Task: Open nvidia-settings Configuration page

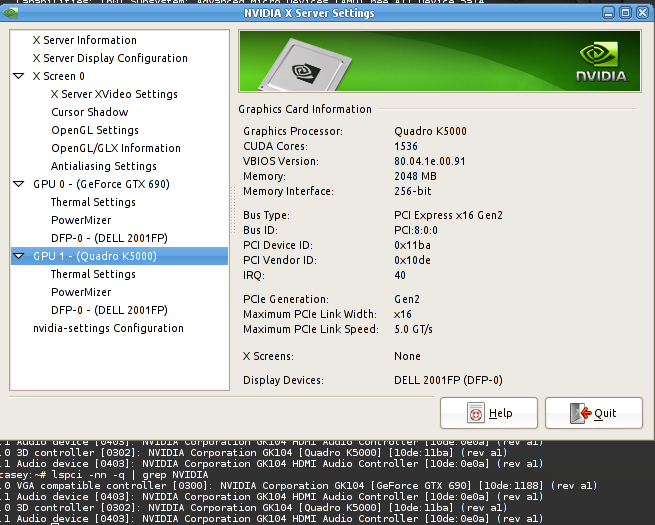Action: tap(108, 328)
